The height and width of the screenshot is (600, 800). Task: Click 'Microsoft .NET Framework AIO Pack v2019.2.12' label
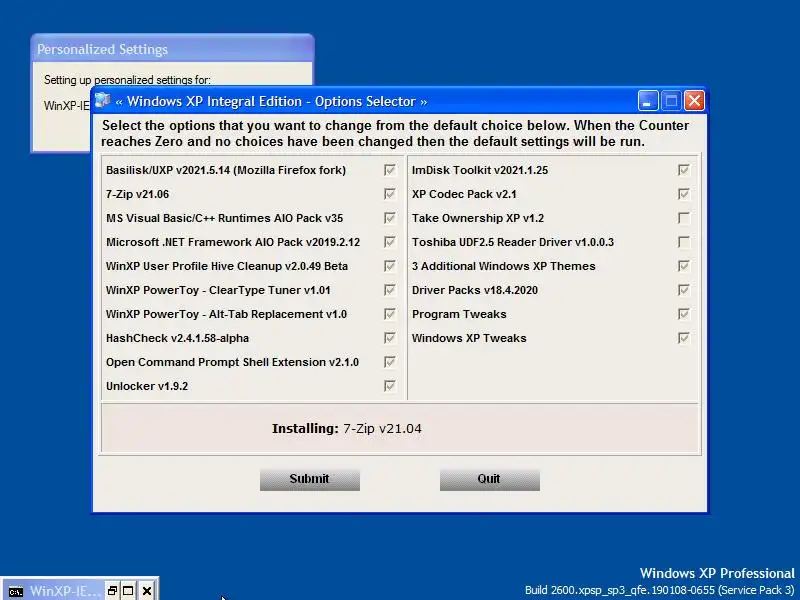(x=233, y=242)
